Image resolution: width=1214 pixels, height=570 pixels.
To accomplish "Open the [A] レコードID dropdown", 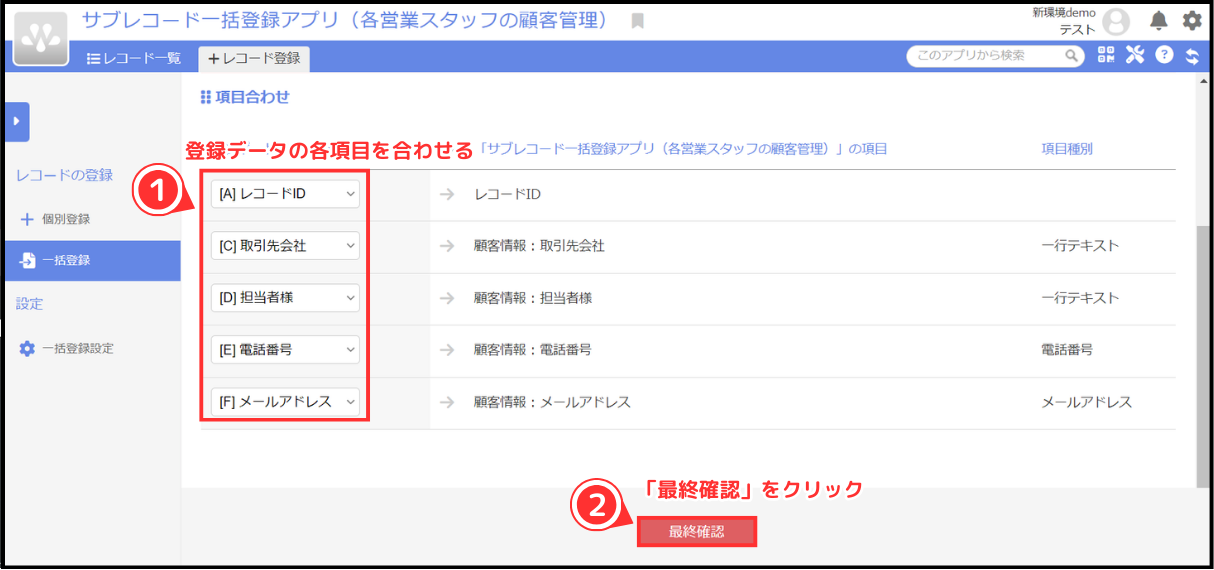I will coord(285,194).
